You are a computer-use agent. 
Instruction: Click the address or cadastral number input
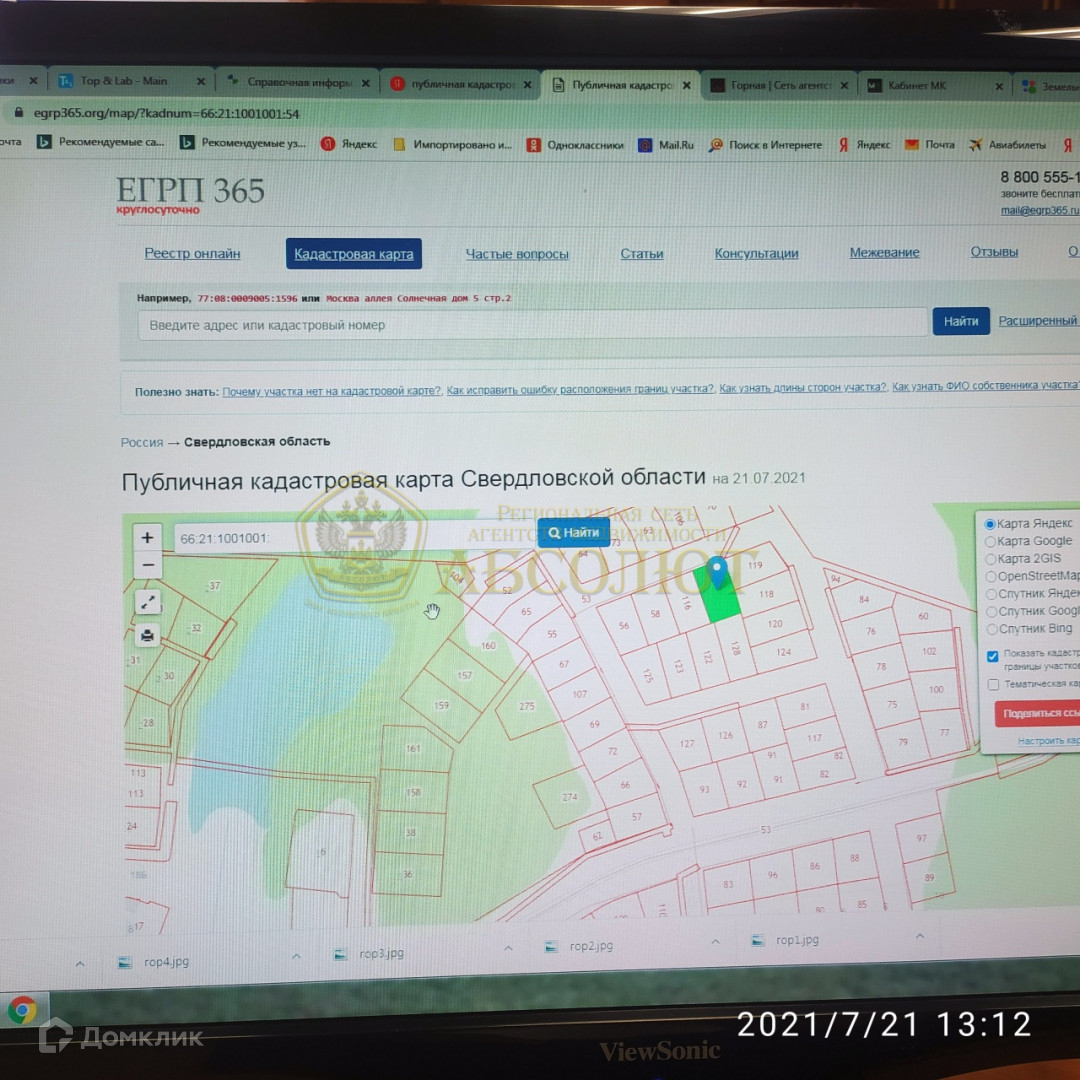coord(532,324)
